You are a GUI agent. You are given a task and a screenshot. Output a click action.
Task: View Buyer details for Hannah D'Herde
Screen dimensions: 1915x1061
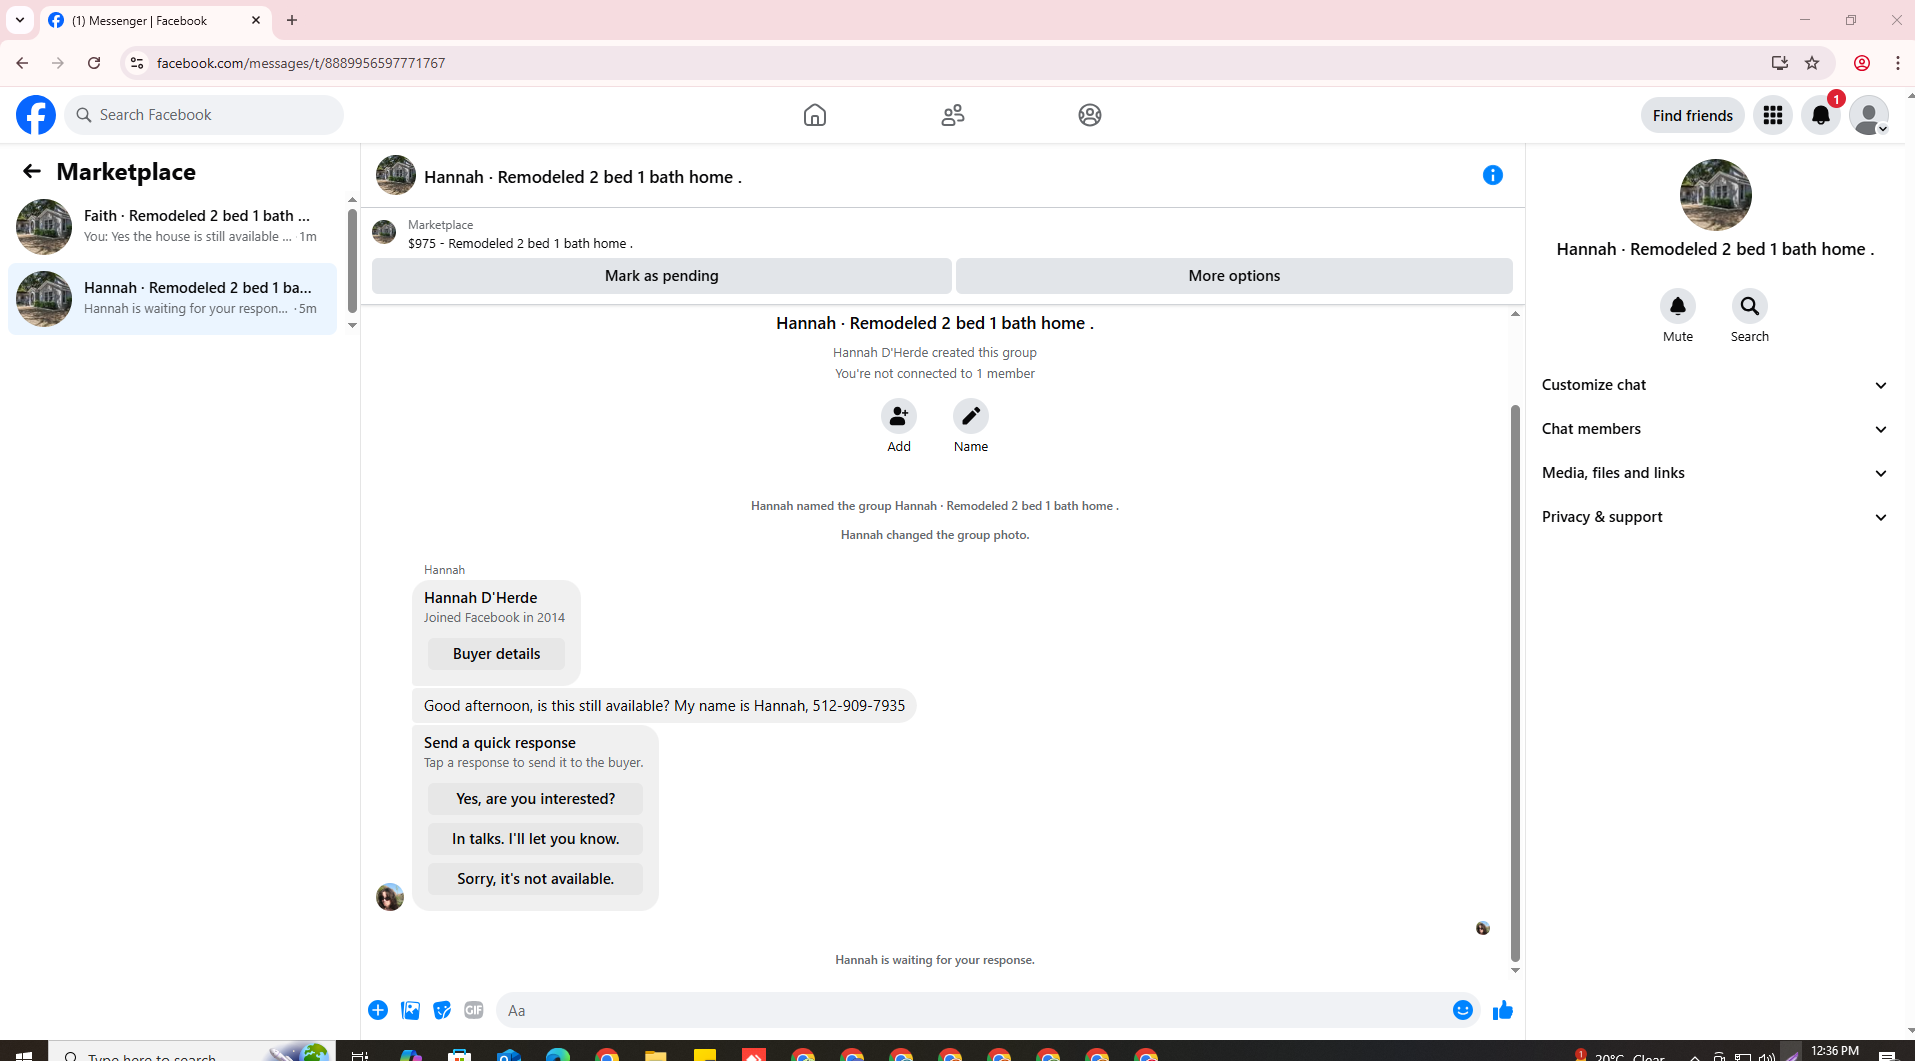point(496,654)
